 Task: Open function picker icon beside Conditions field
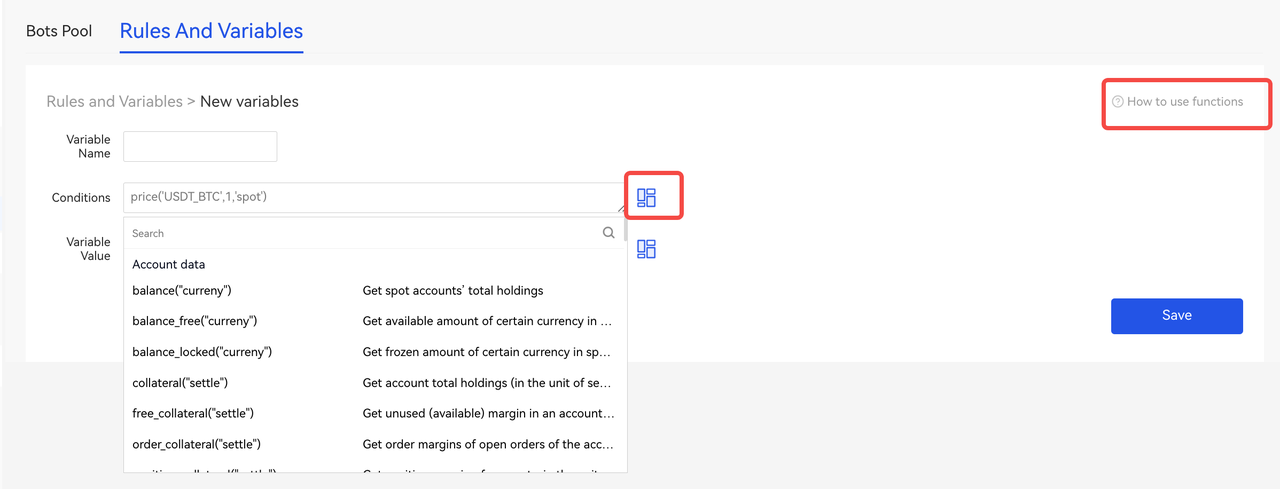click(x=646, y=198)
